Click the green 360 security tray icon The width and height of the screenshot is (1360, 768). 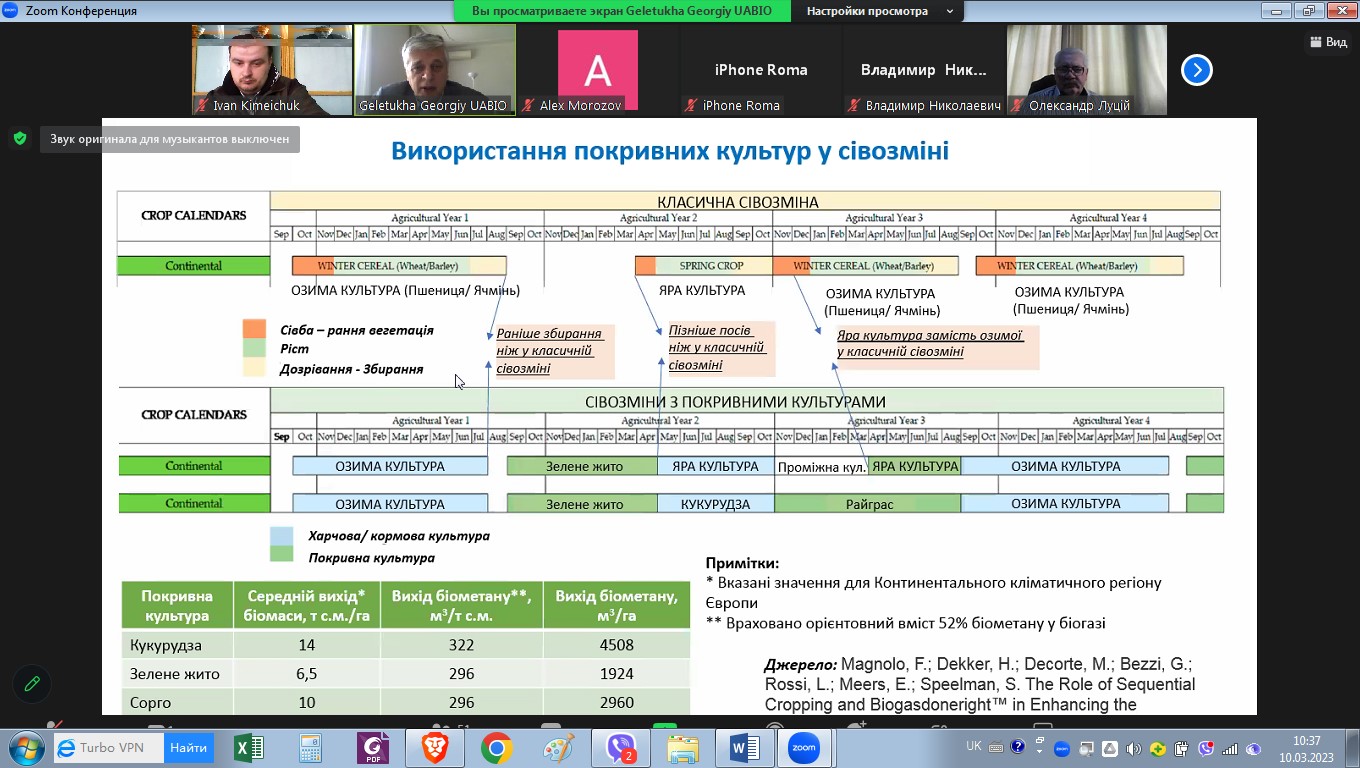(x=1158, y=748)
